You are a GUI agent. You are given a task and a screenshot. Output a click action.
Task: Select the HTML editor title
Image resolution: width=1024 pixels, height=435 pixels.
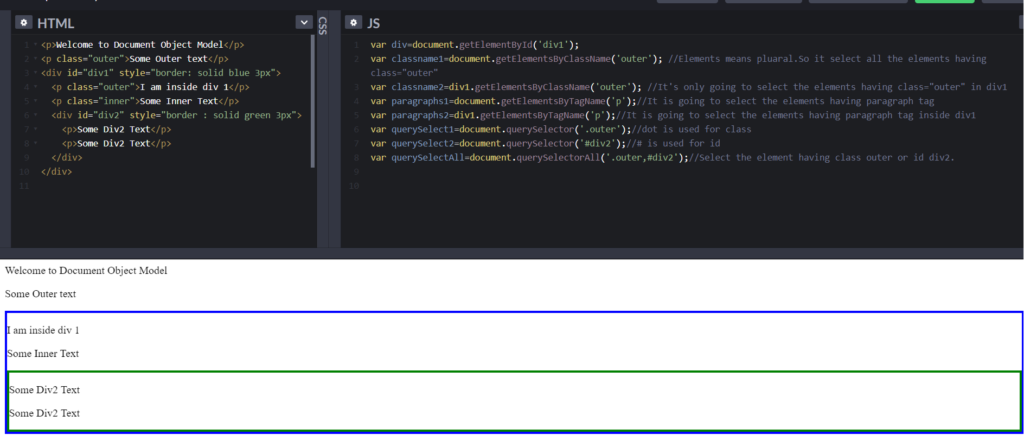tap(56, 24)
